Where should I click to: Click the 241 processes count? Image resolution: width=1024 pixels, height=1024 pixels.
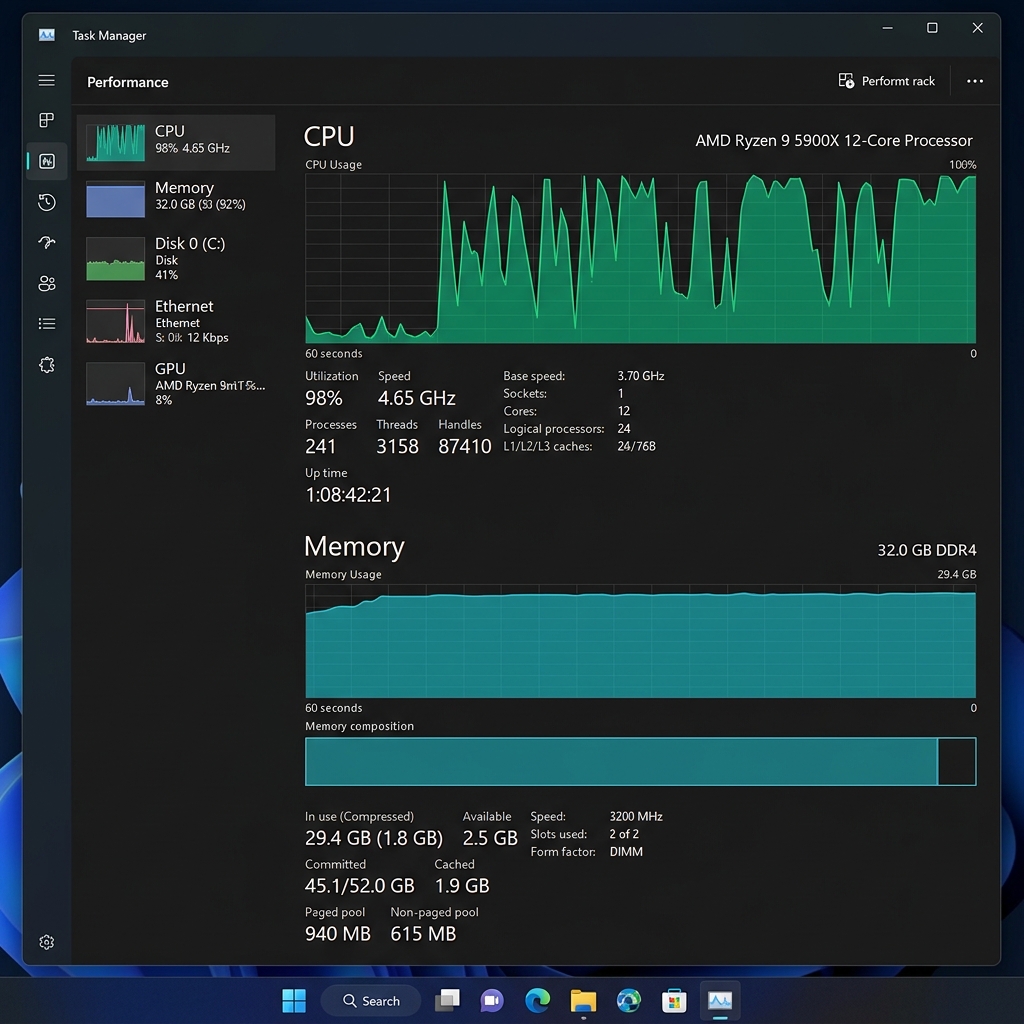[x=320, y=446]
